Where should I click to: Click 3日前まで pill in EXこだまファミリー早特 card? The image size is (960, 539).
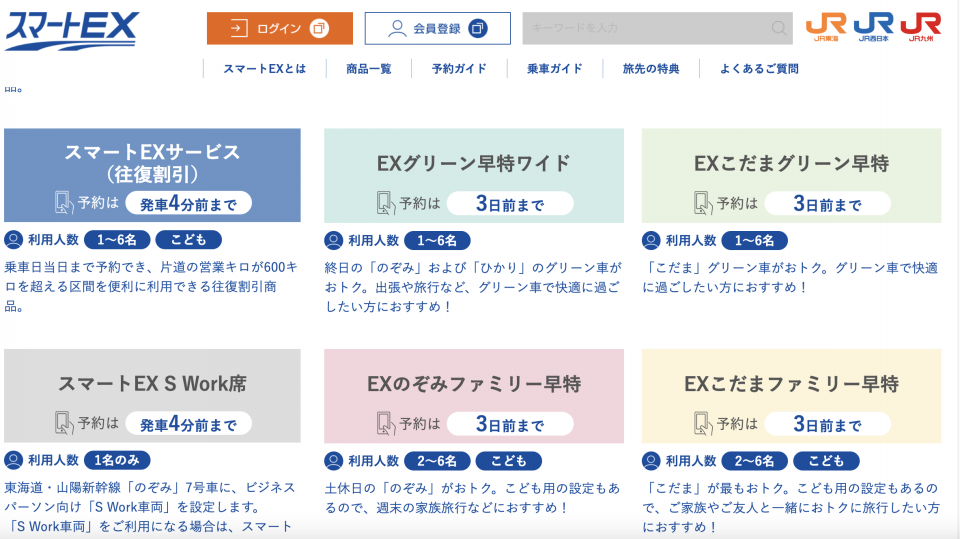828,424
